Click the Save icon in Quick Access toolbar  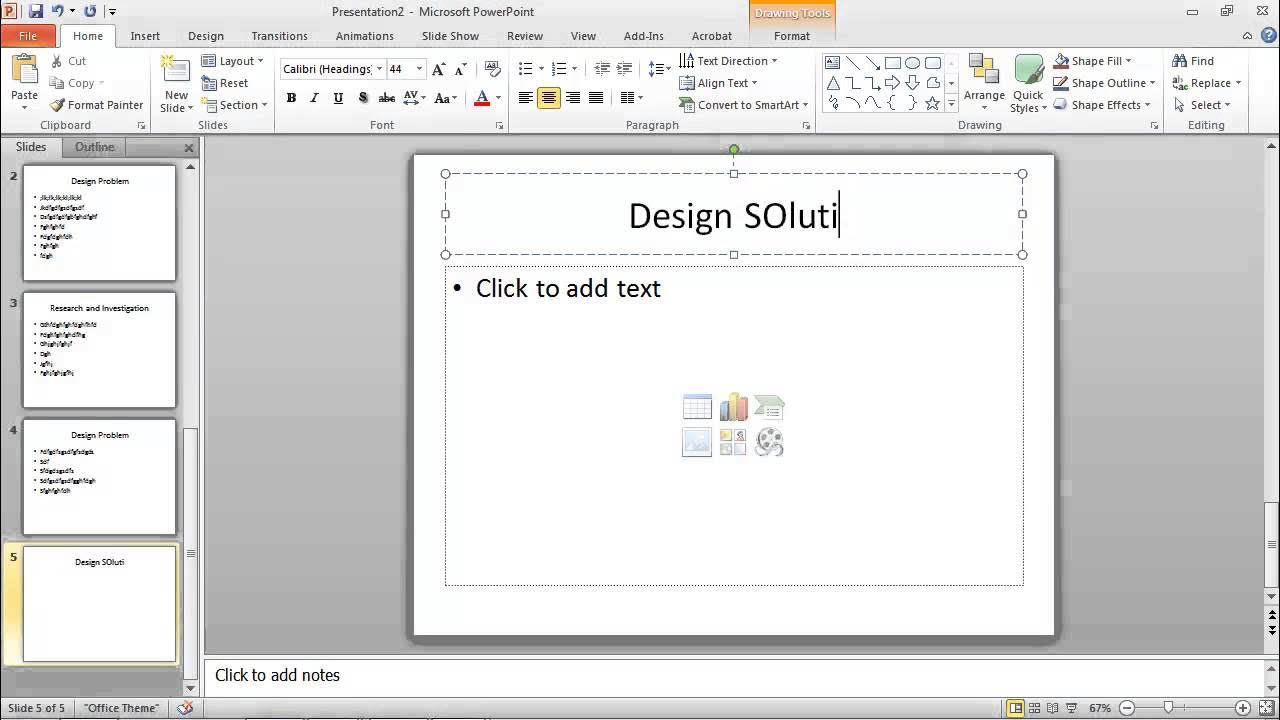36,12
